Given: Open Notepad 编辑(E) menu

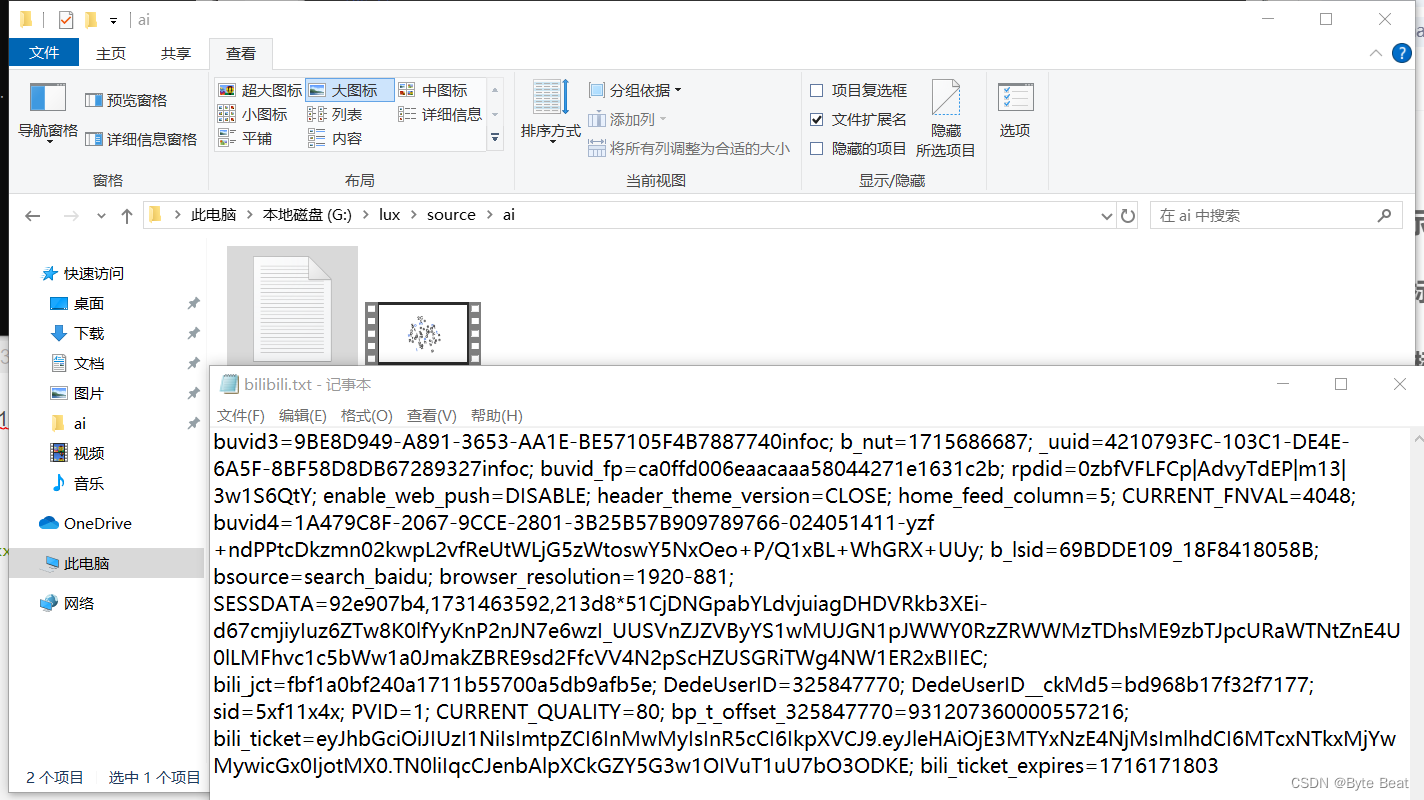Looking at the screenshot, I should pyautogui.click(x=303, y=415).
